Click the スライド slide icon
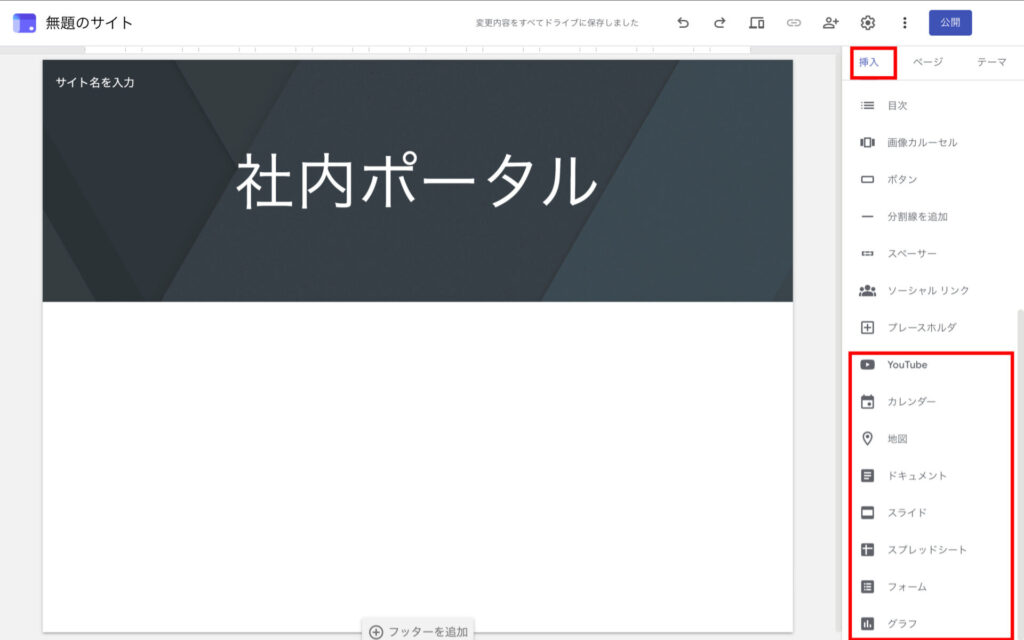 point(867,513)
